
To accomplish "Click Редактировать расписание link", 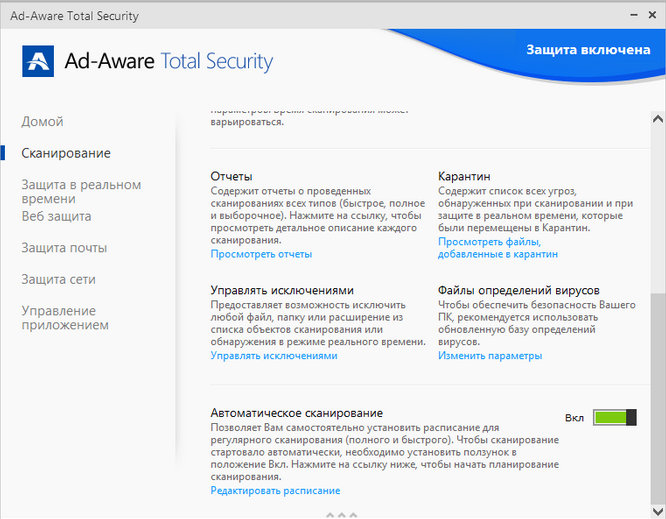I will (275, 491).
